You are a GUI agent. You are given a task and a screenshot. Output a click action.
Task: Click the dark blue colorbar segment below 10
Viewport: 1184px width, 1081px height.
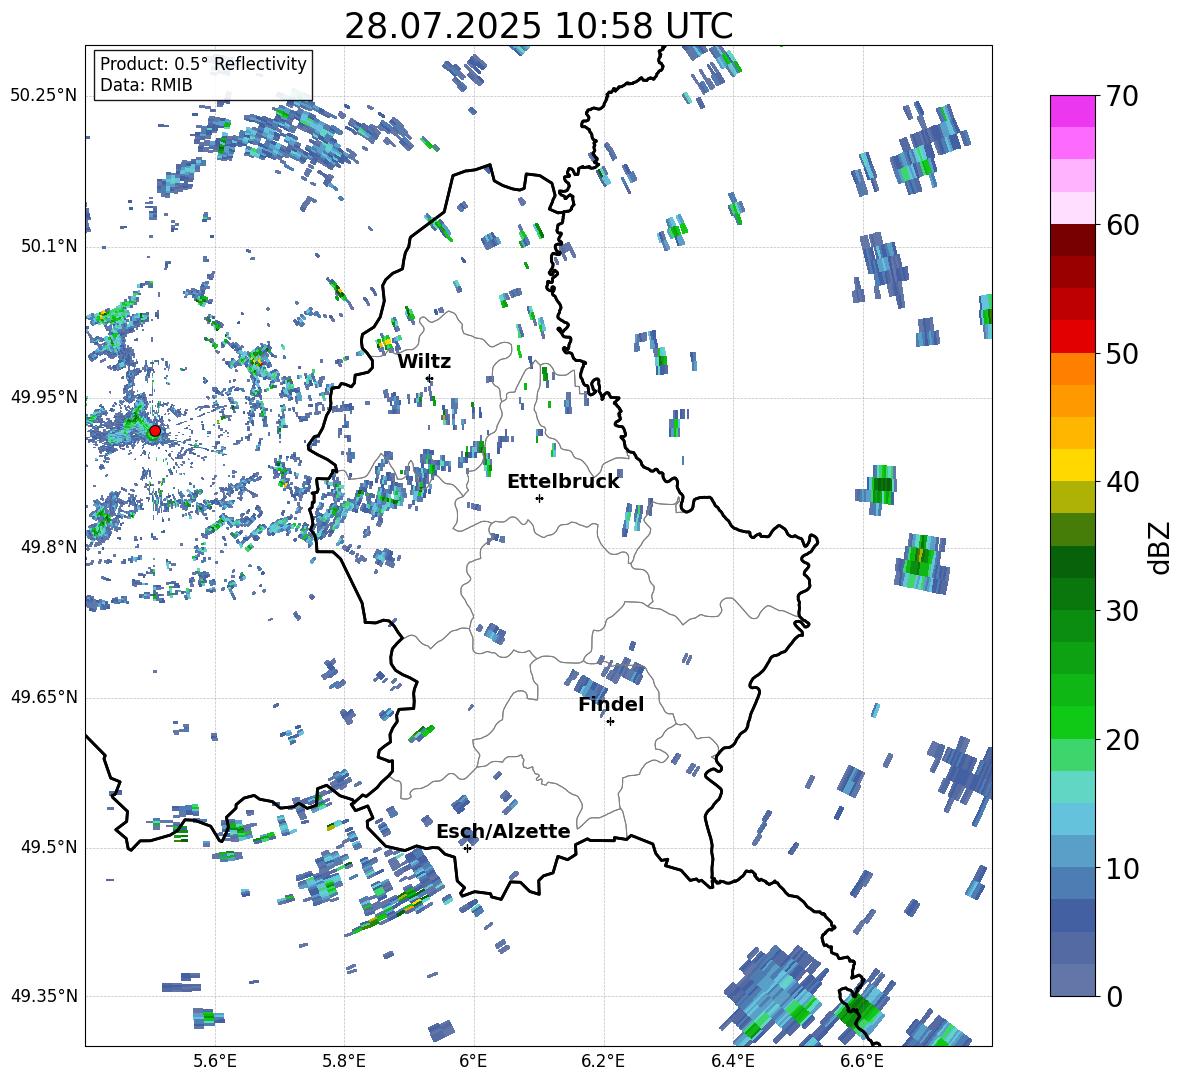pos(1072,915)
